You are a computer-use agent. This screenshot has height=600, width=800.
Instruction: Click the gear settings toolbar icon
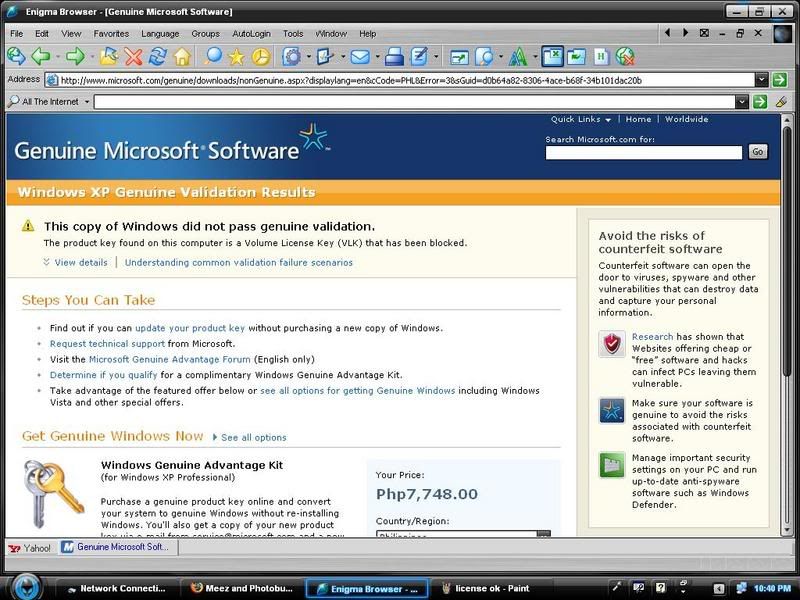tap(291, 57)
